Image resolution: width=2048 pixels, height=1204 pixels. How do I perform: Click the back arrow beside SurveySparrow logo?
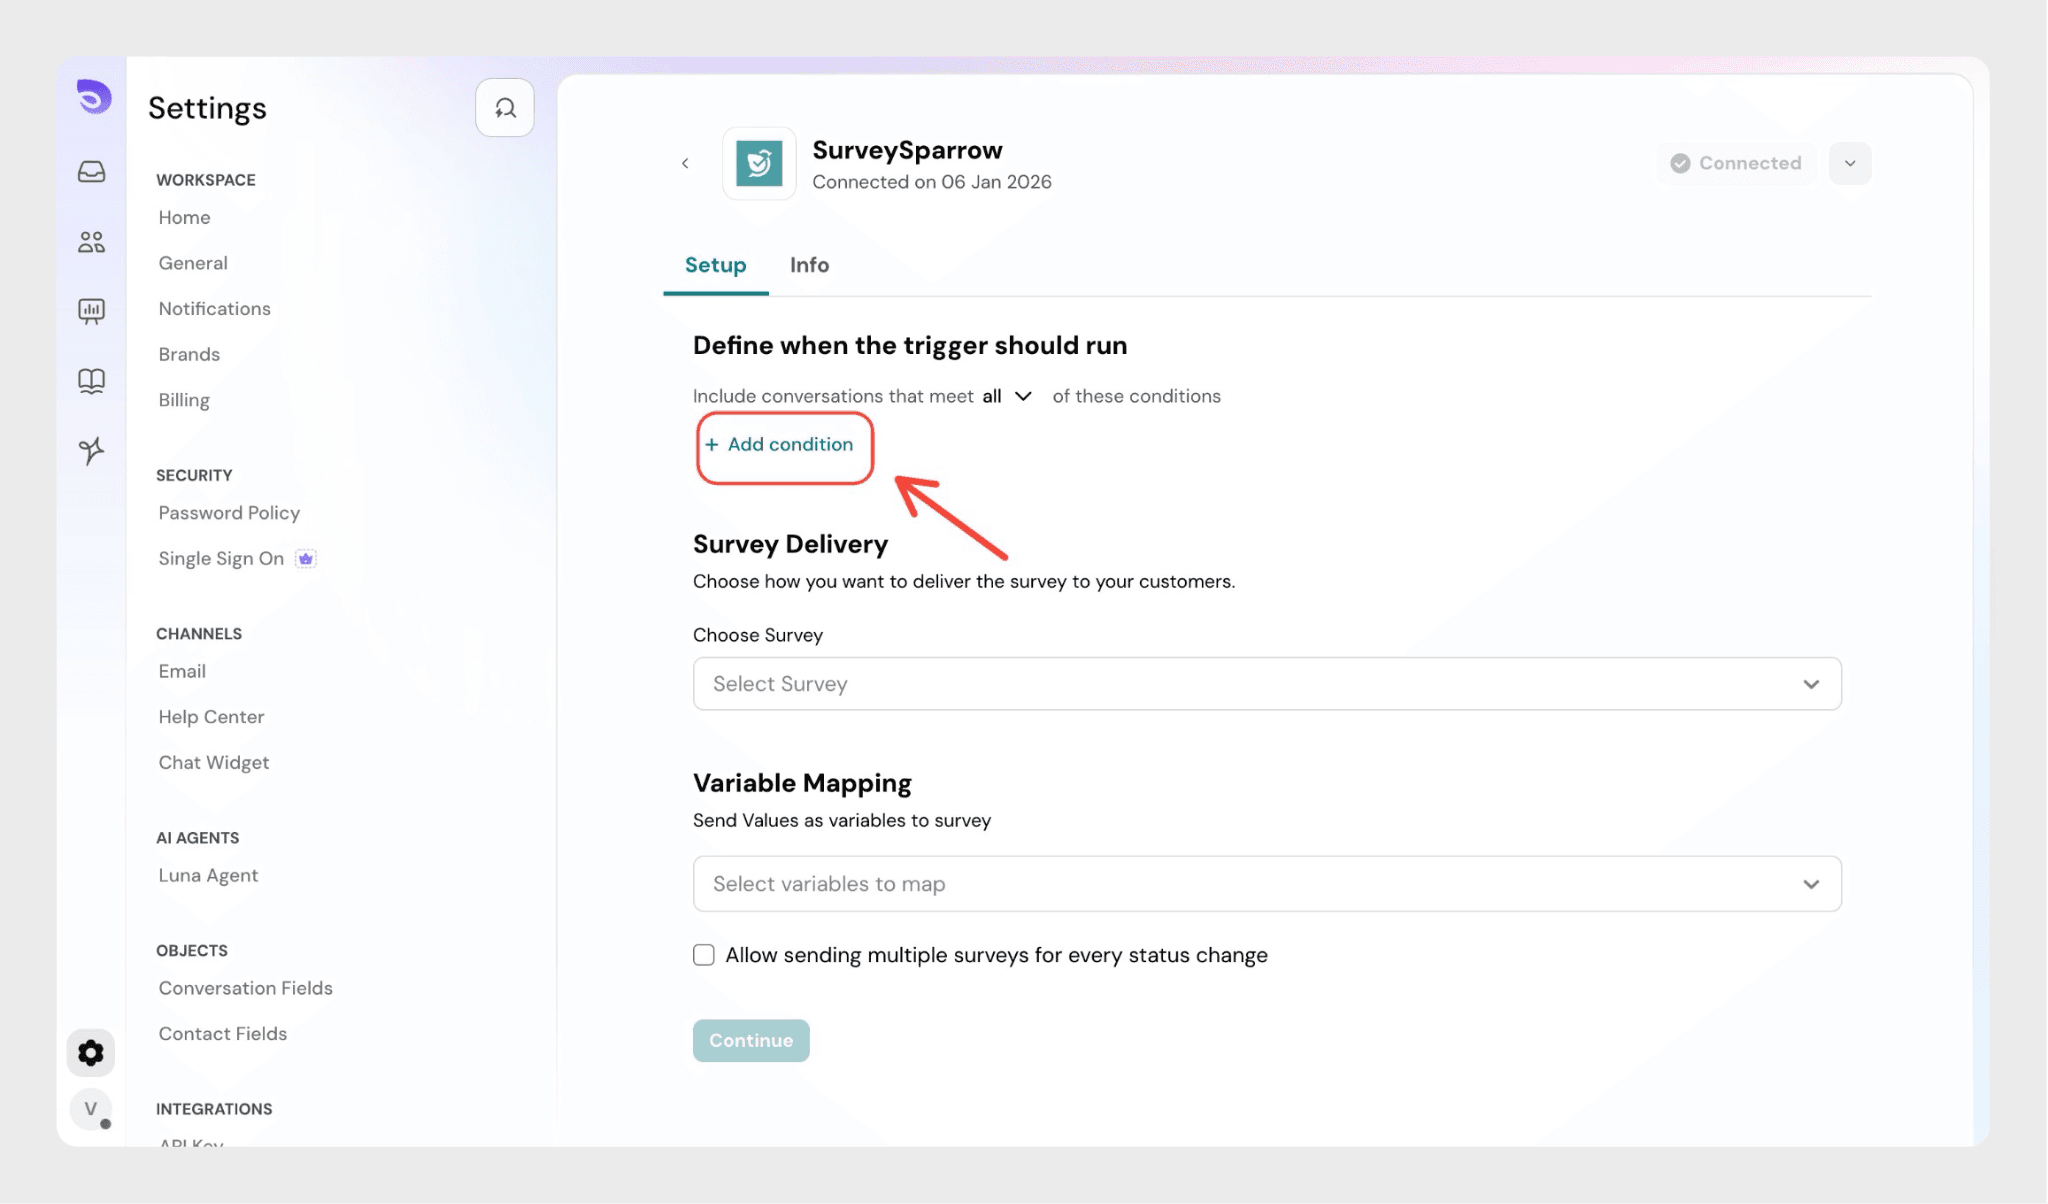[x=685, y=163]
